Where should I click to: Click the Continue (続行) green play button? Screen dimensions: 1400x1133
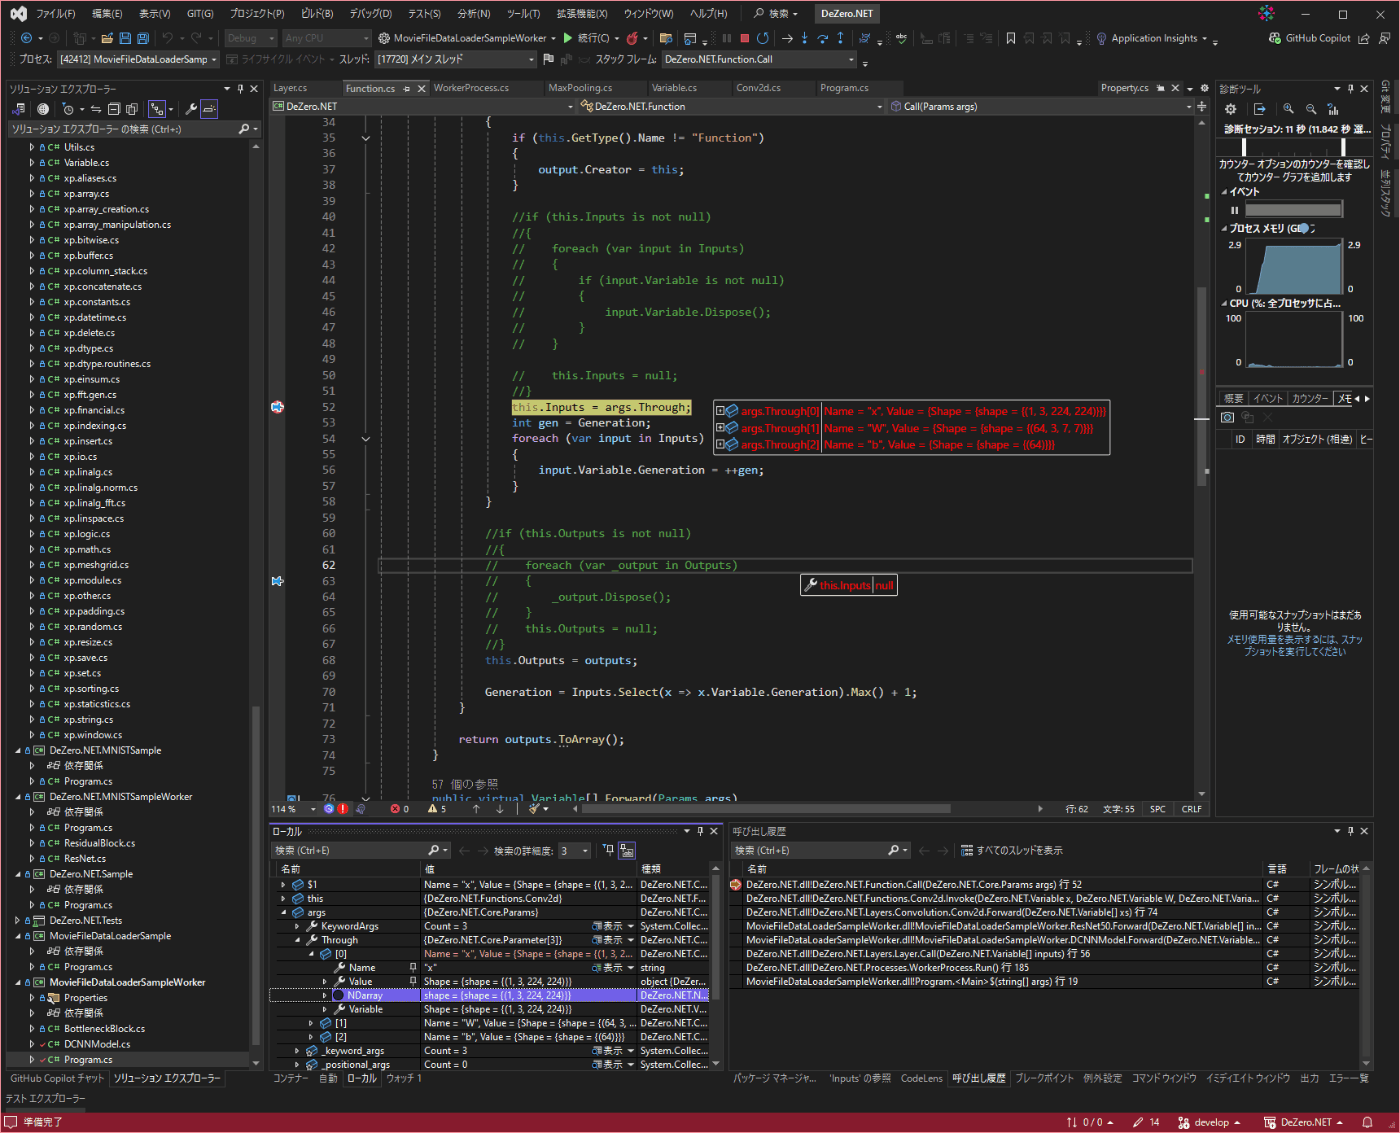(x=568, y=38)
